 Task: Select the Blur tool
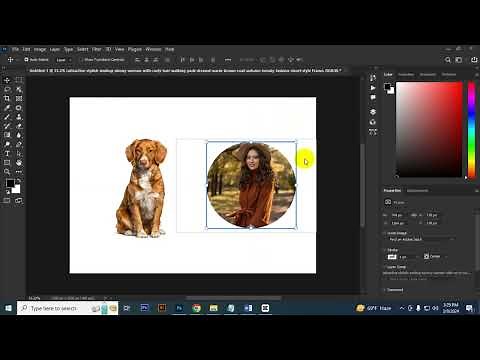pos(19,135)
